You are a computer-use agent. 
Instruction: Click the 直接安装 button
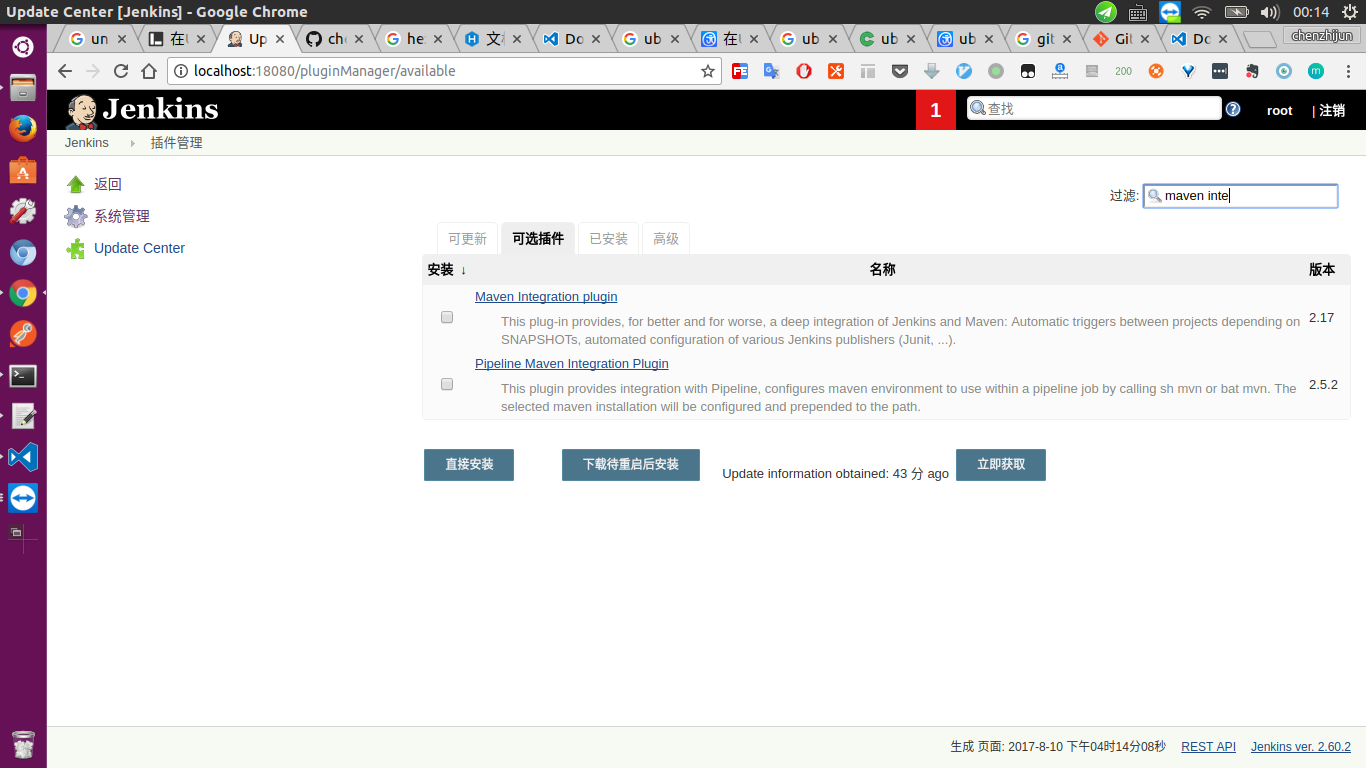469,465
